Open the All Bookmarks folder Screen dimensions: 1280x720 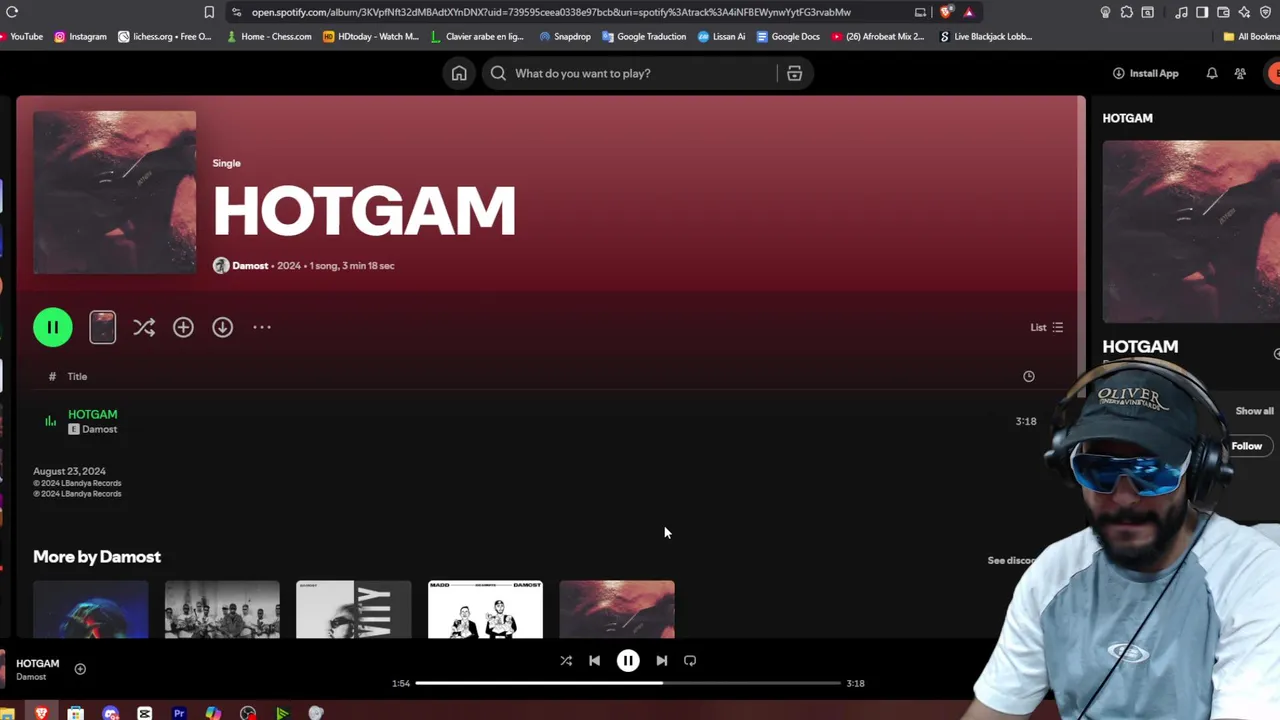point(1251,36)
